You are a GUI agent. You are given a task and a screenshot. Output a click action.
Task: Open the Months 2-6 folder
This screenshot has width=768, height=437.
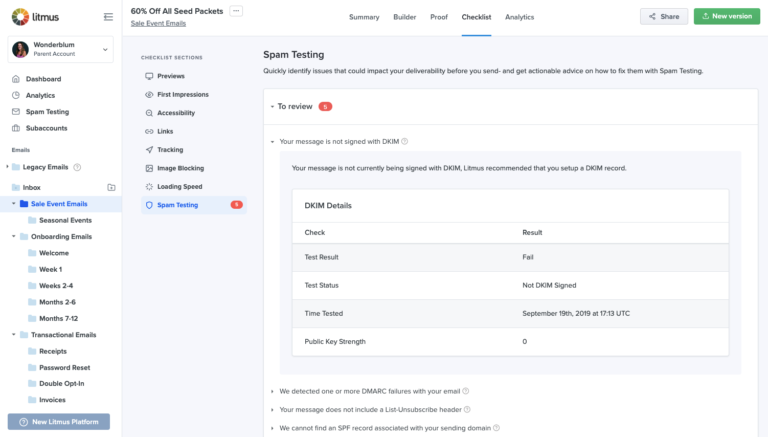57,302
